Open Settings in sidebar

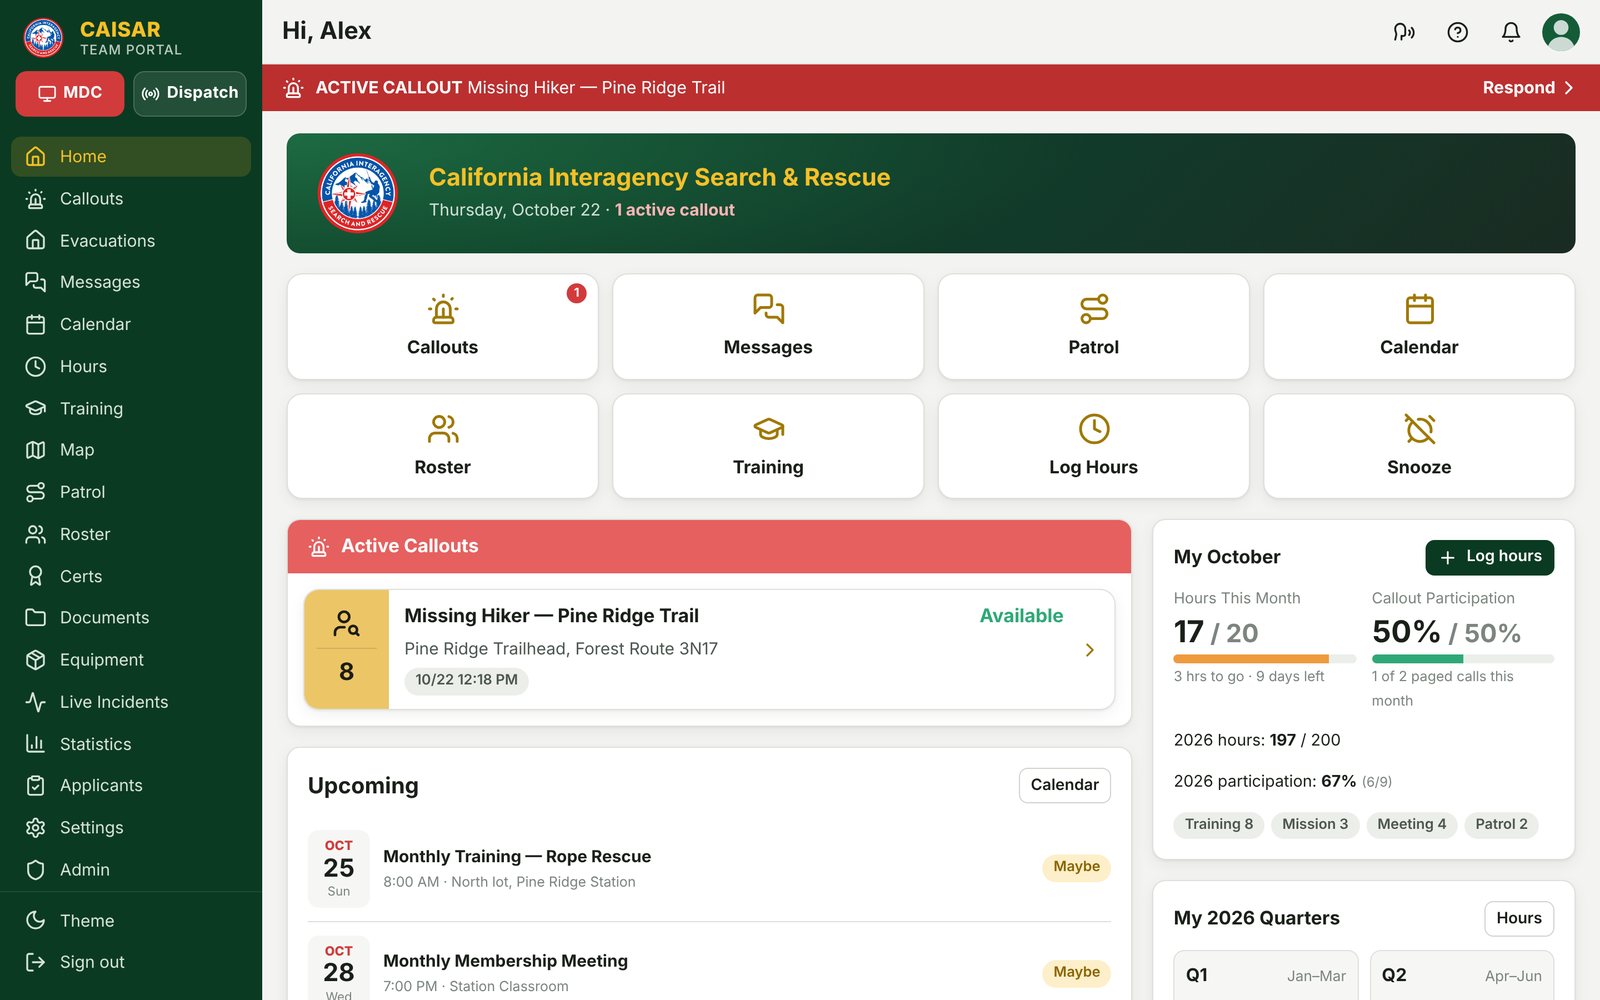[x=131, y=828]
